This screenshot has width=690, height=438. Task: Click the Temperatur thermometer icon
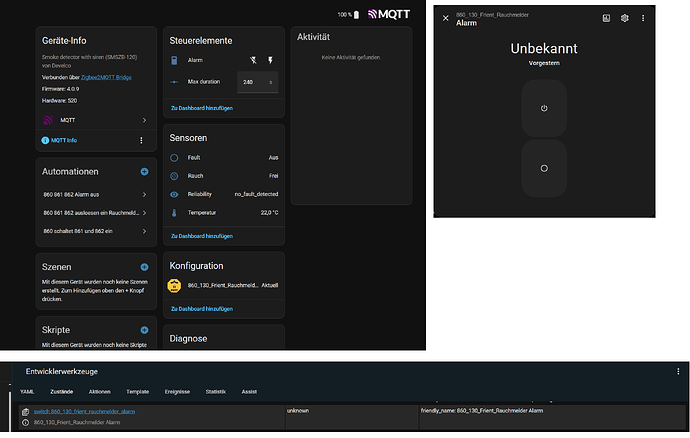tap(174, 213)
